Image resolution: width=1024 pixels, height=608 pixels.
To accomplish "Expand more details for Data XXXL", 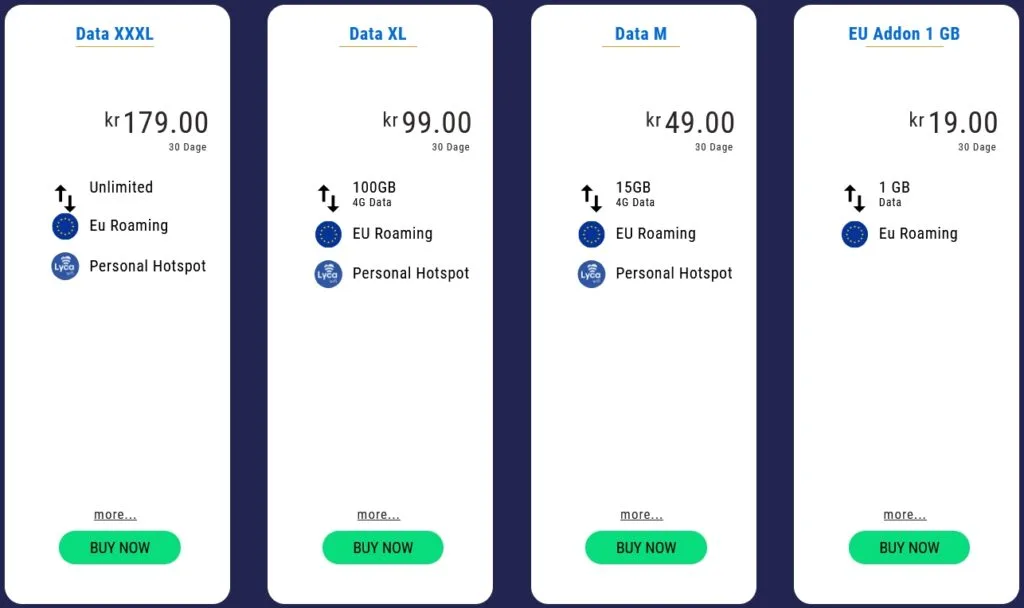I will tap(115, 515).
